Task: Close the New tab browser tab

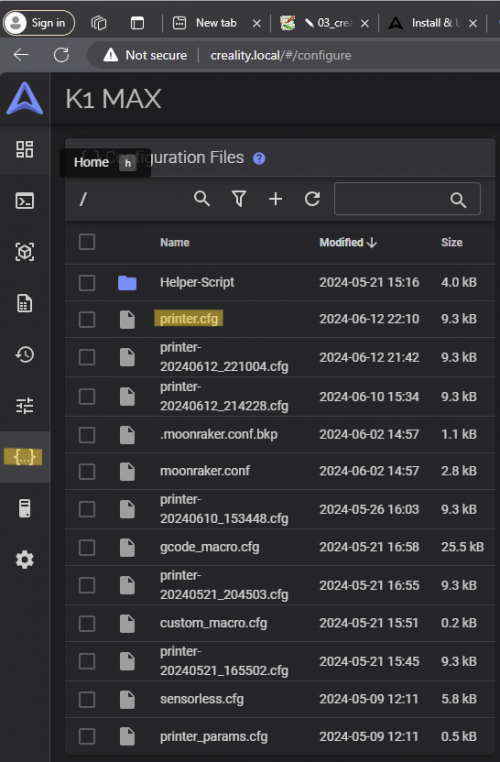Action: 257,23
